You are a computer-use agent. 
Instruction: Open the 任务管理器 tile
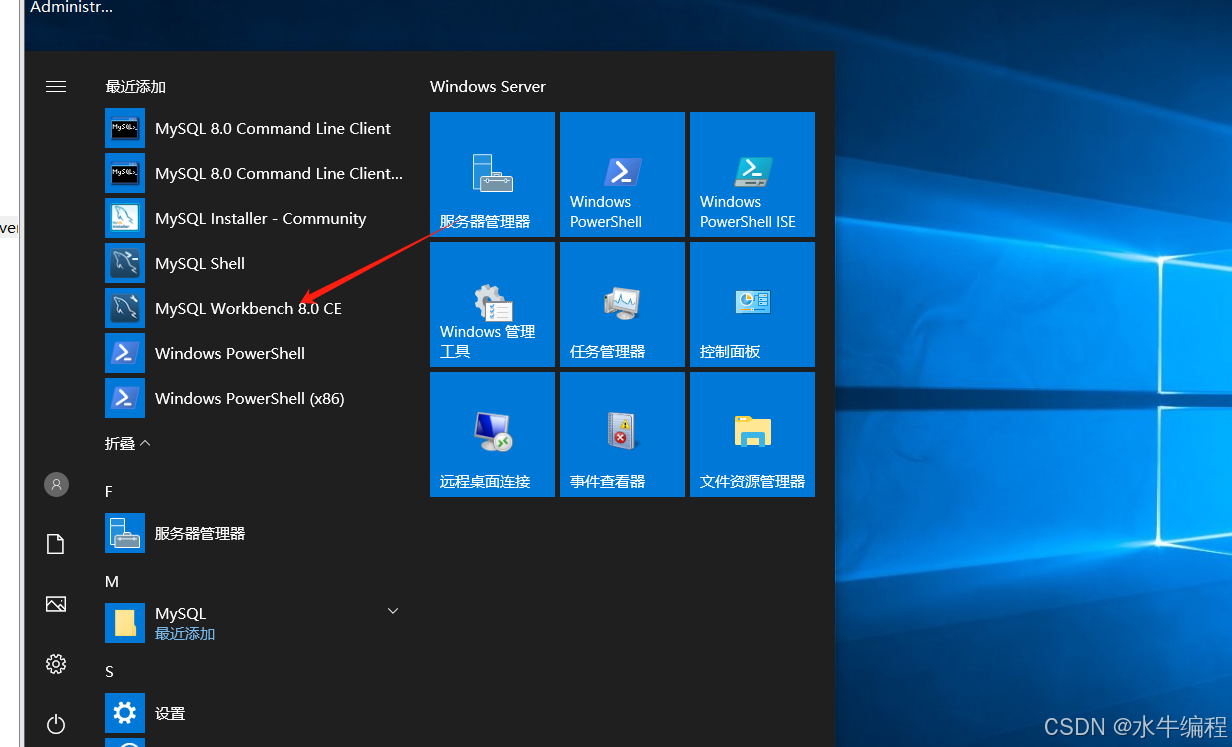coord(622,304)
